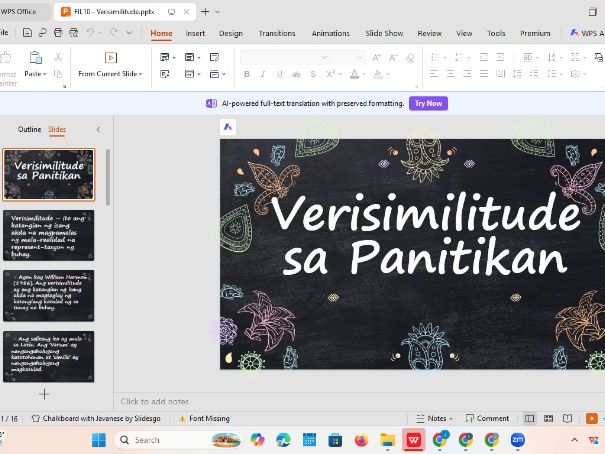Click the Paste clipboard icon
605x454 pixels.
[x=35, y=58]
